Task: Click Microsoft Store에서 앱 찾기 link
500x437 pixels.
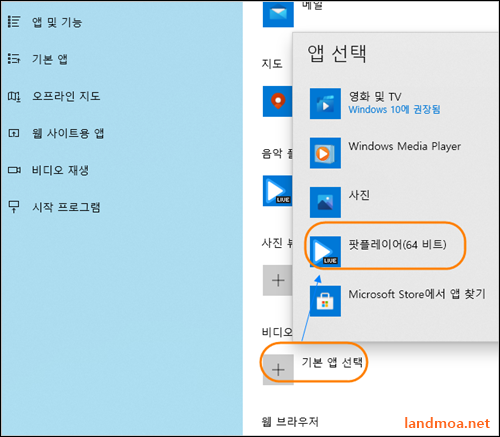Action: coord(417,294)
